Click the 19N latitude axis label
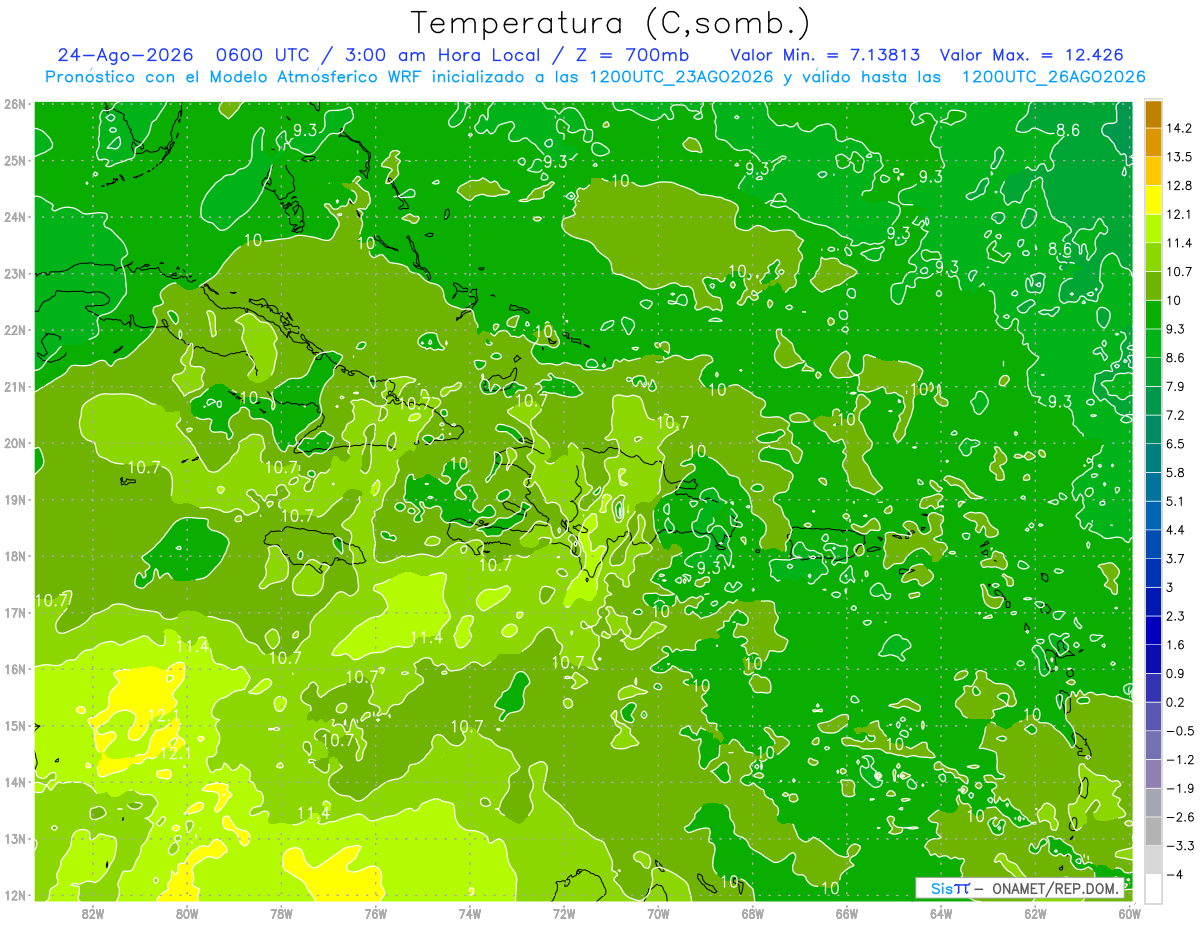The image size is (1200, 927). click(x=15, y=499)
